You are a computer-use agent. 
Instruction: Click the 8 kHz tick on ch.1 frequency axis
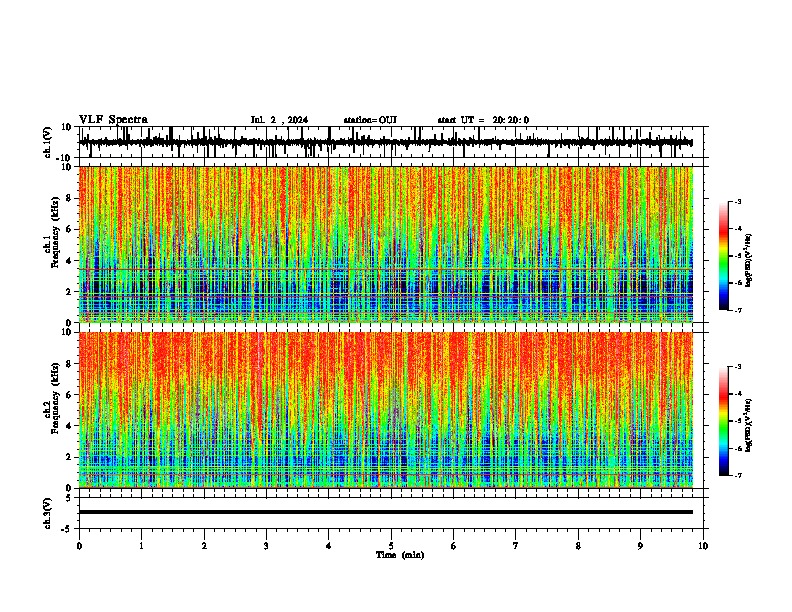point(70,198)
